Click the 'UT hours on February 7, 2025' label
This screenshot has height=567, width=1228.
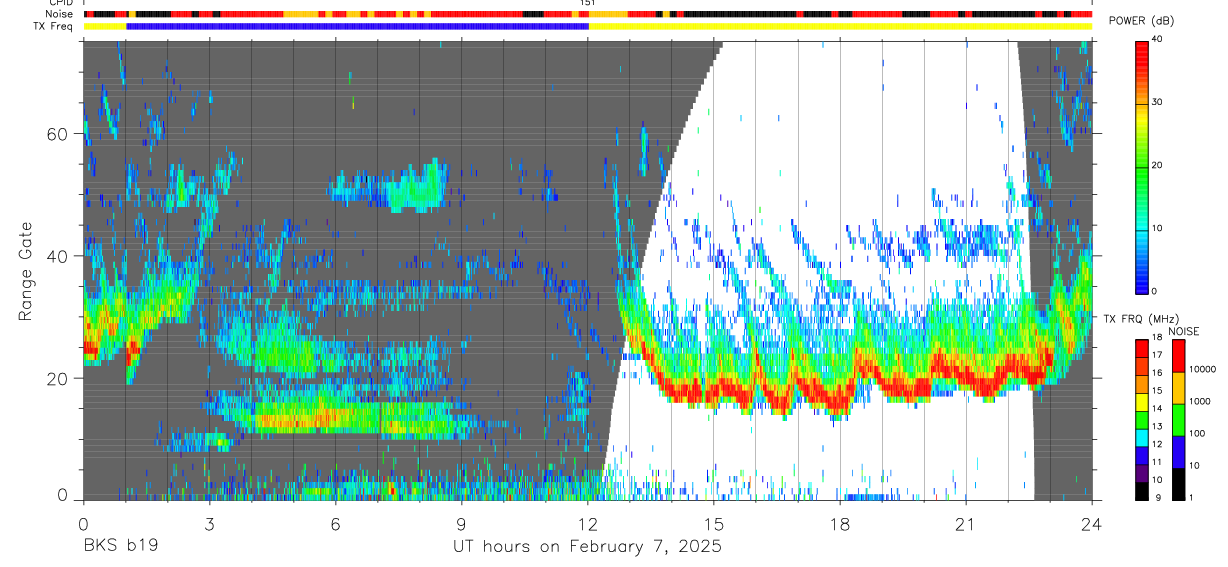tap(588, 547)
